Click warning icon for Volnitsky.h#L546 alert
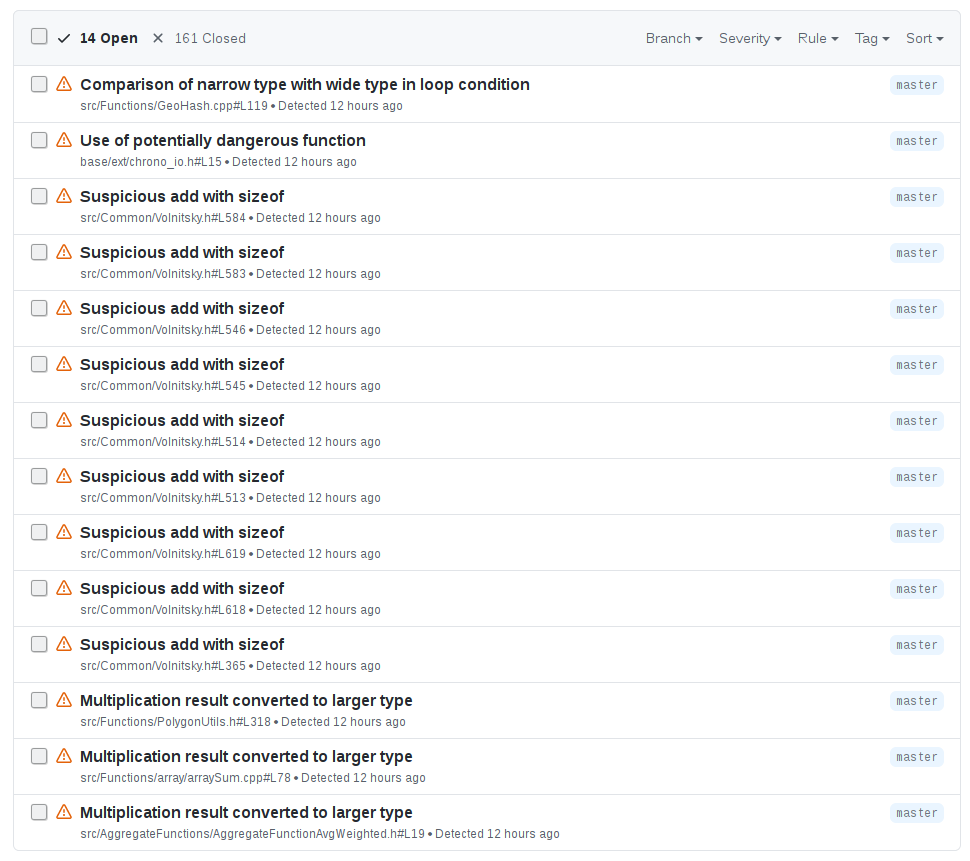The width and height of the screenshot is (970, 861). [64, 308]
